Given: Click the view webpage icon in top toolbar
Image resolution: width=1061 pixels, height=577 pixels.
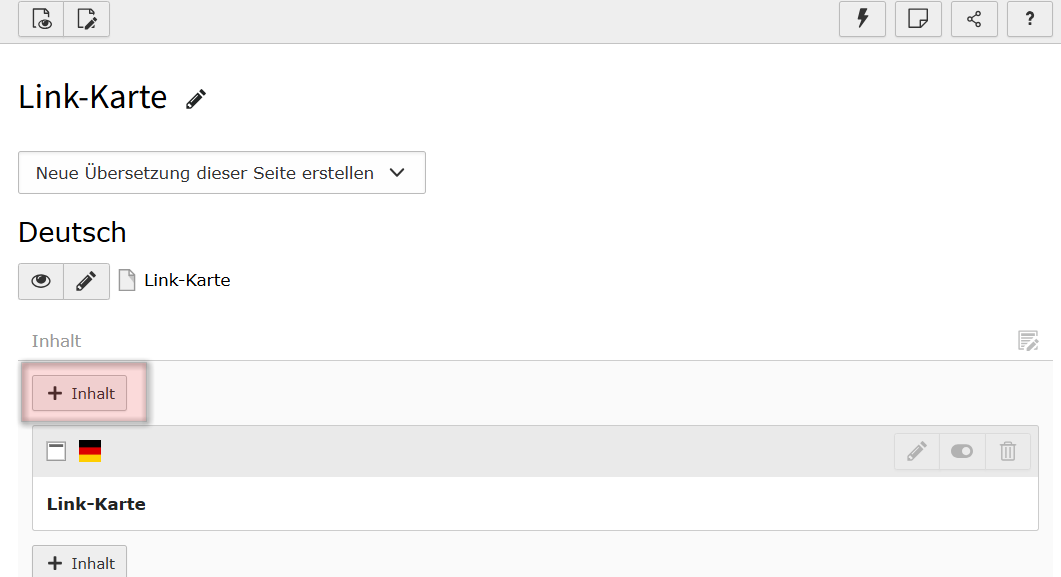Looking at the screenshot, I should [41, 19].
